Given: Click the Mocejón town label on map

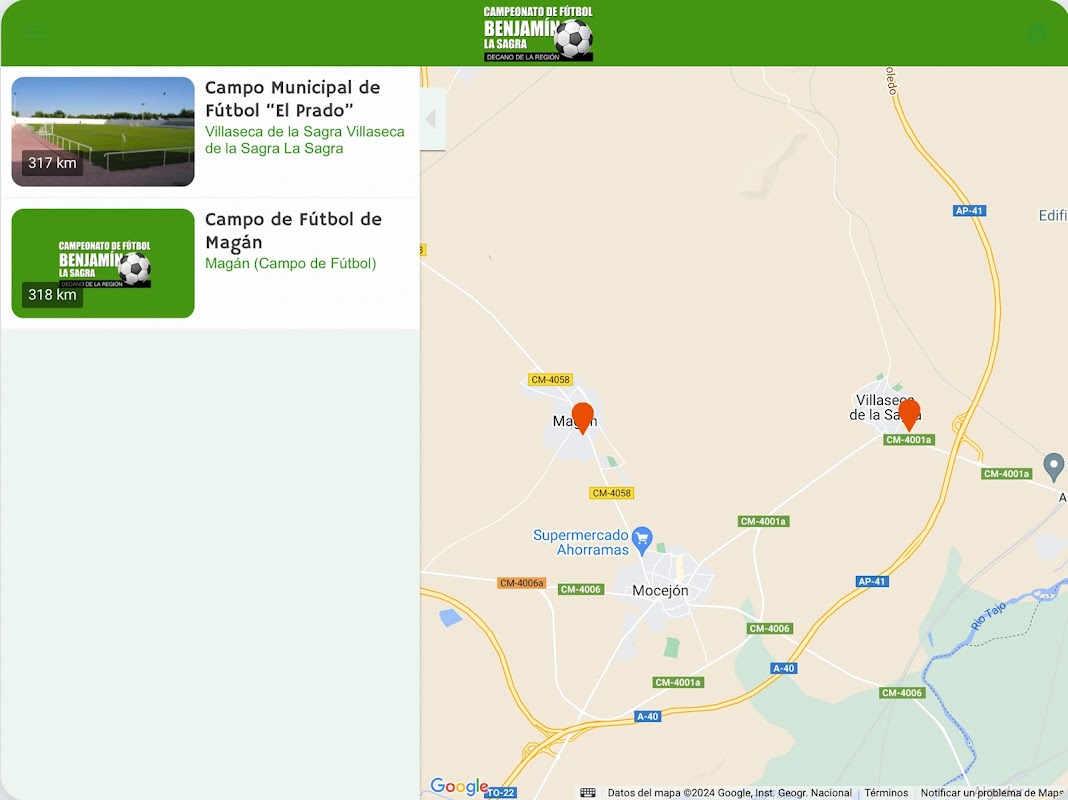Looking at the screenshot, I should point(660,590).
